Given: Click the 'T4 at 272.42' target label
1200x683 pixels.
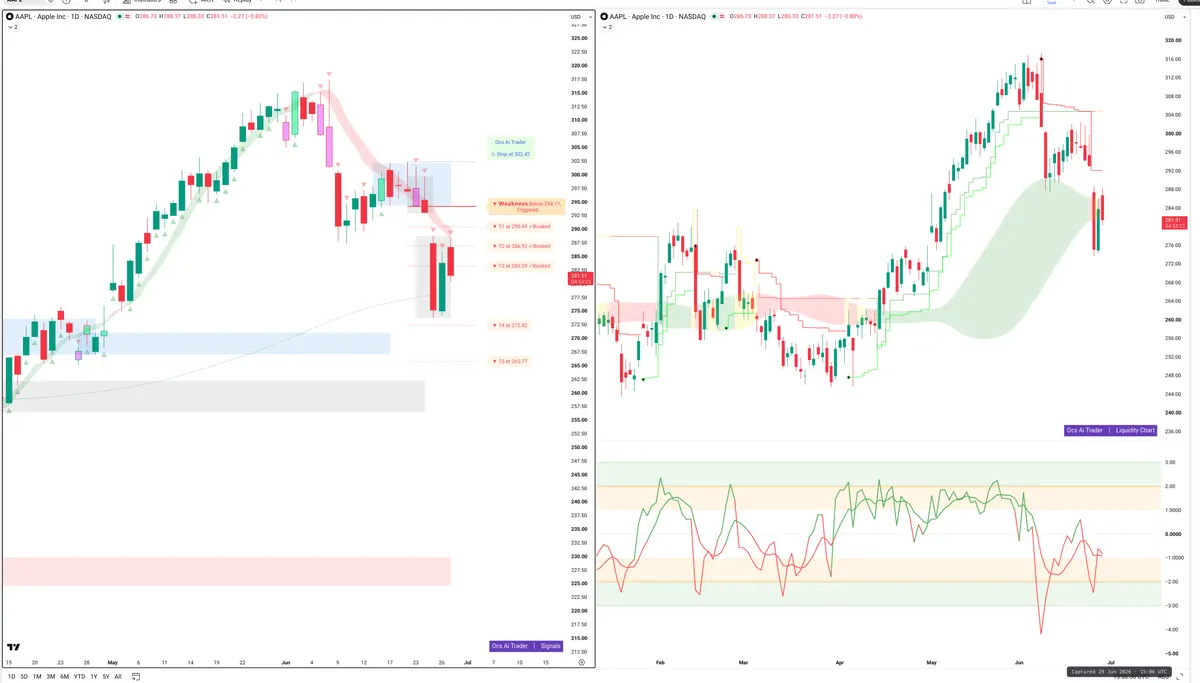Looking at the screenshot, I should tap(510, 325).
